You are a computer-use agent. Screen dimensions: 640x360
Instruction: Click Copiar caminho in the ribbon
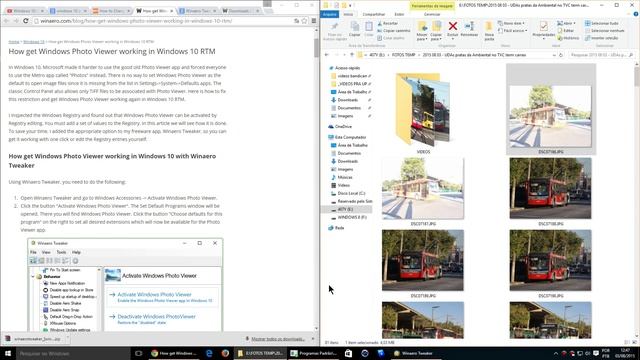394,31
